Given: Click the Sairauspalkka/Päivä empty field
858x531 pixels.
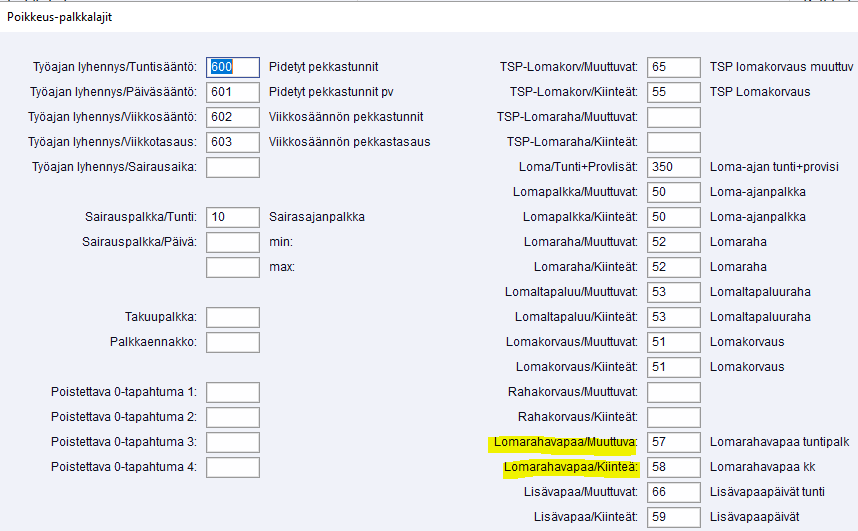Looking at the screenshot, I should coord(232,242).
